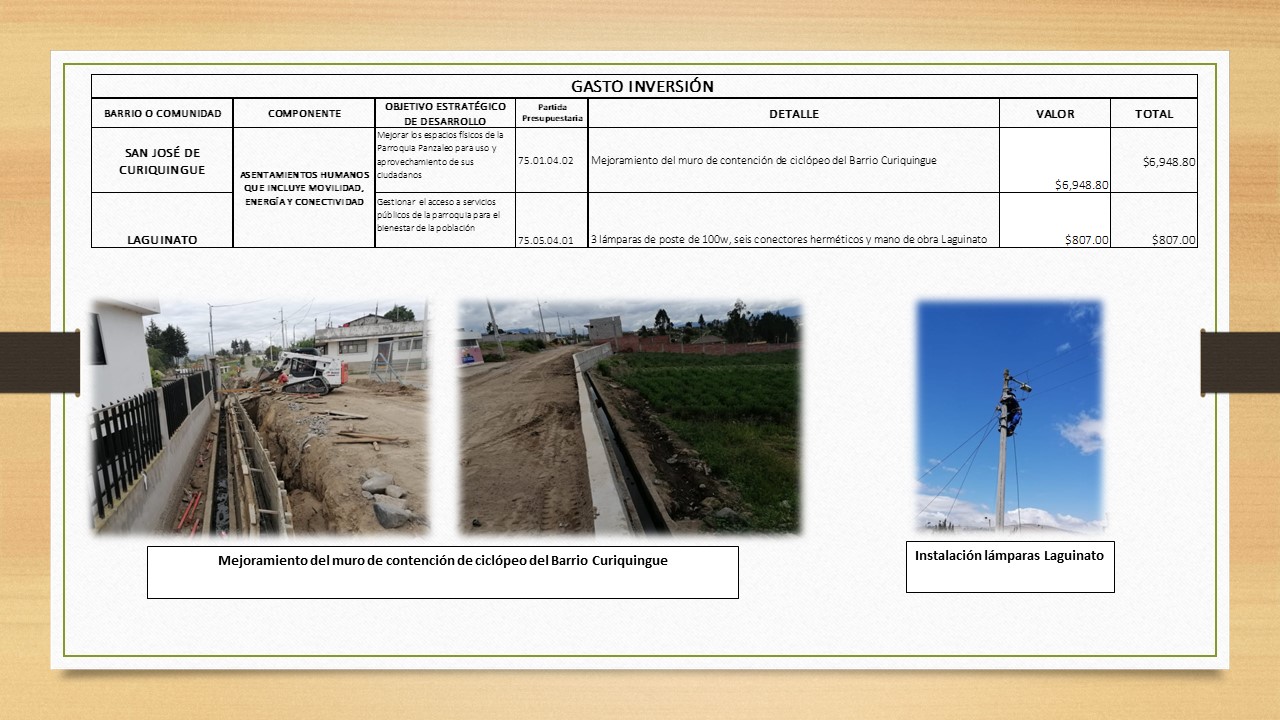Click the SAN JOSÉ DE CURIQUINGUE cell
This screenshot has width=1280, height=720.
click(x=162, y=161)
